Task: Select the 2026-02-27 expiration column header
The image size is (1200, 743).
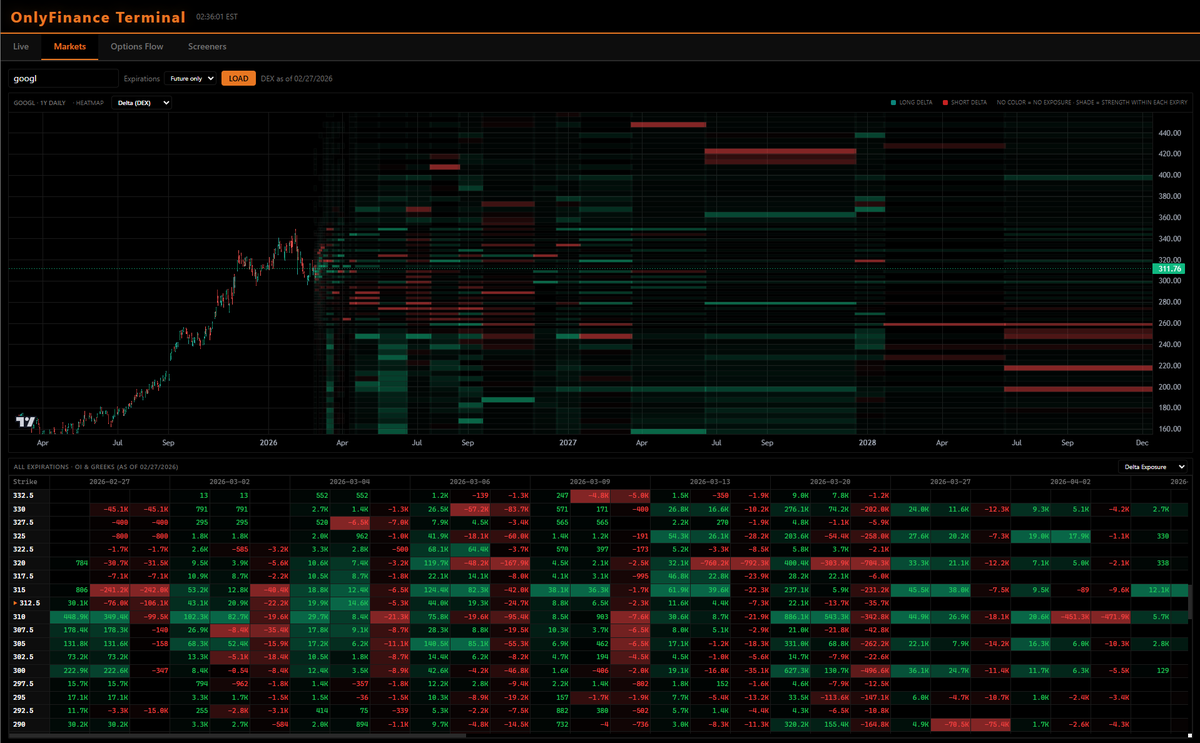Action: pyautogui.click(x=110, y=481)
